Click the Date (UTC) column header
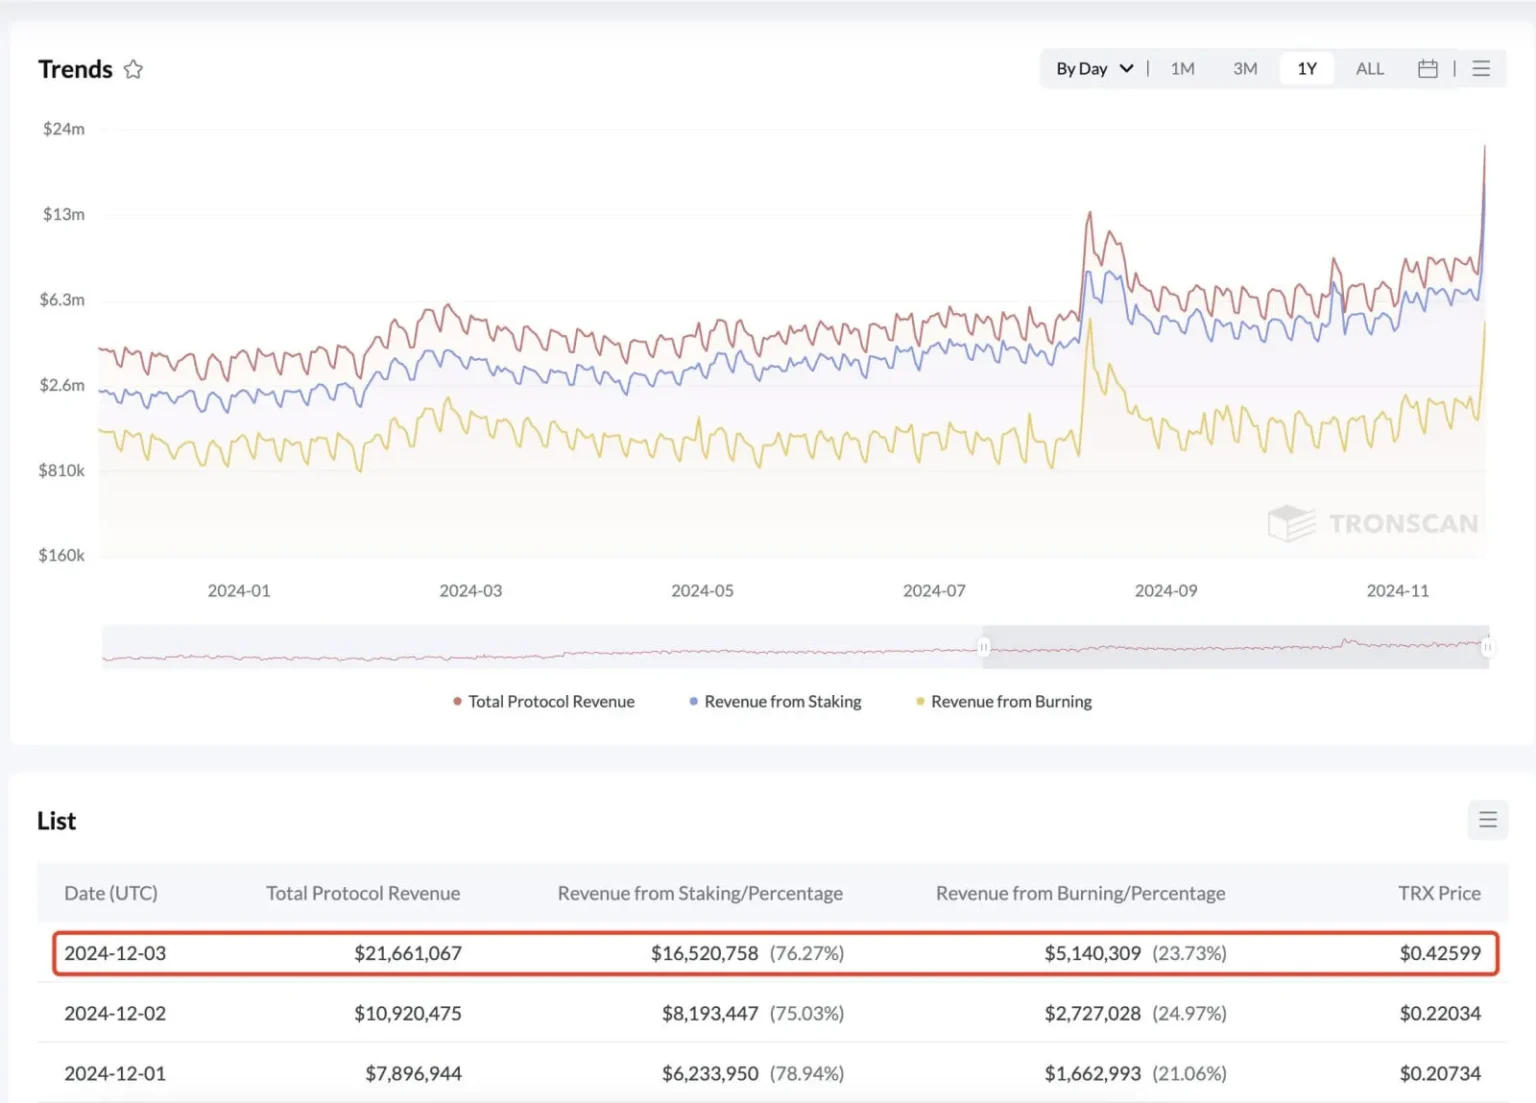 click(110, 893)
